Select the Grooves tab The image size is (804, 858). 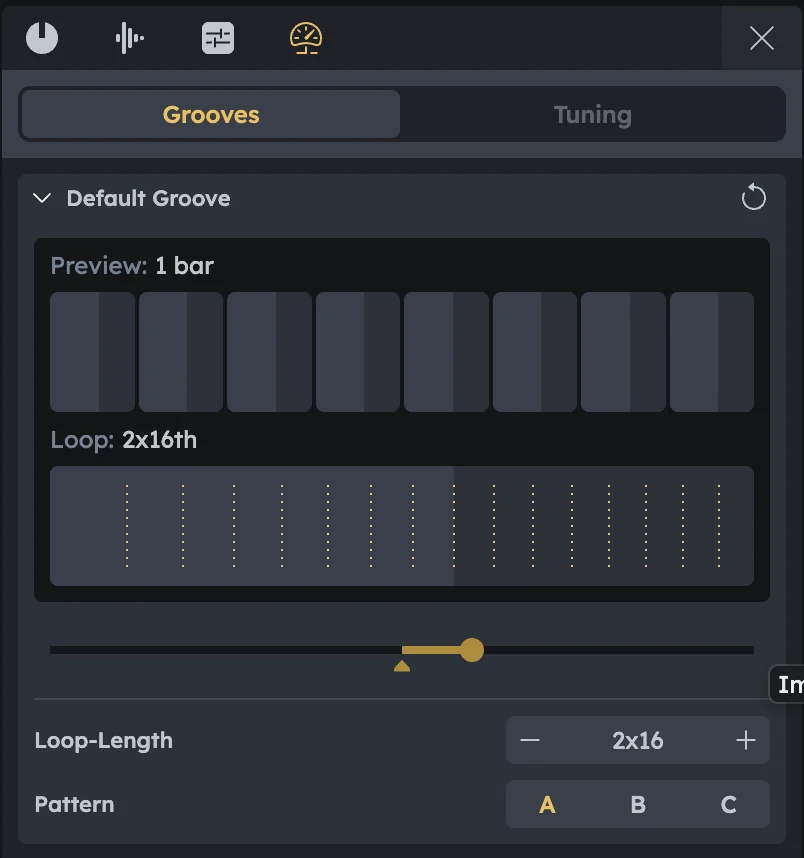pos(210,114)
